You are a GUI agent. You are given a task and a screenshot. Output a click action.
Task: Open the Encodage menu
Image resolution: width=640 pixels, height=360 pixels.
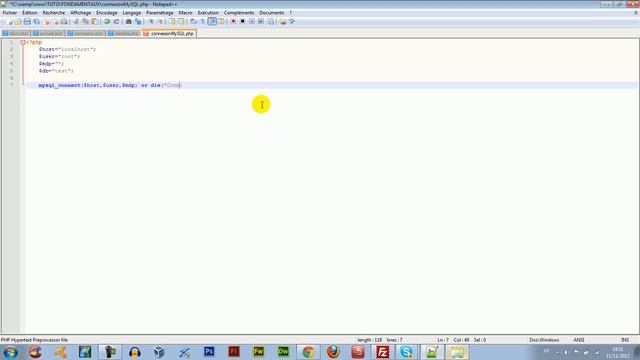point(107,13)
